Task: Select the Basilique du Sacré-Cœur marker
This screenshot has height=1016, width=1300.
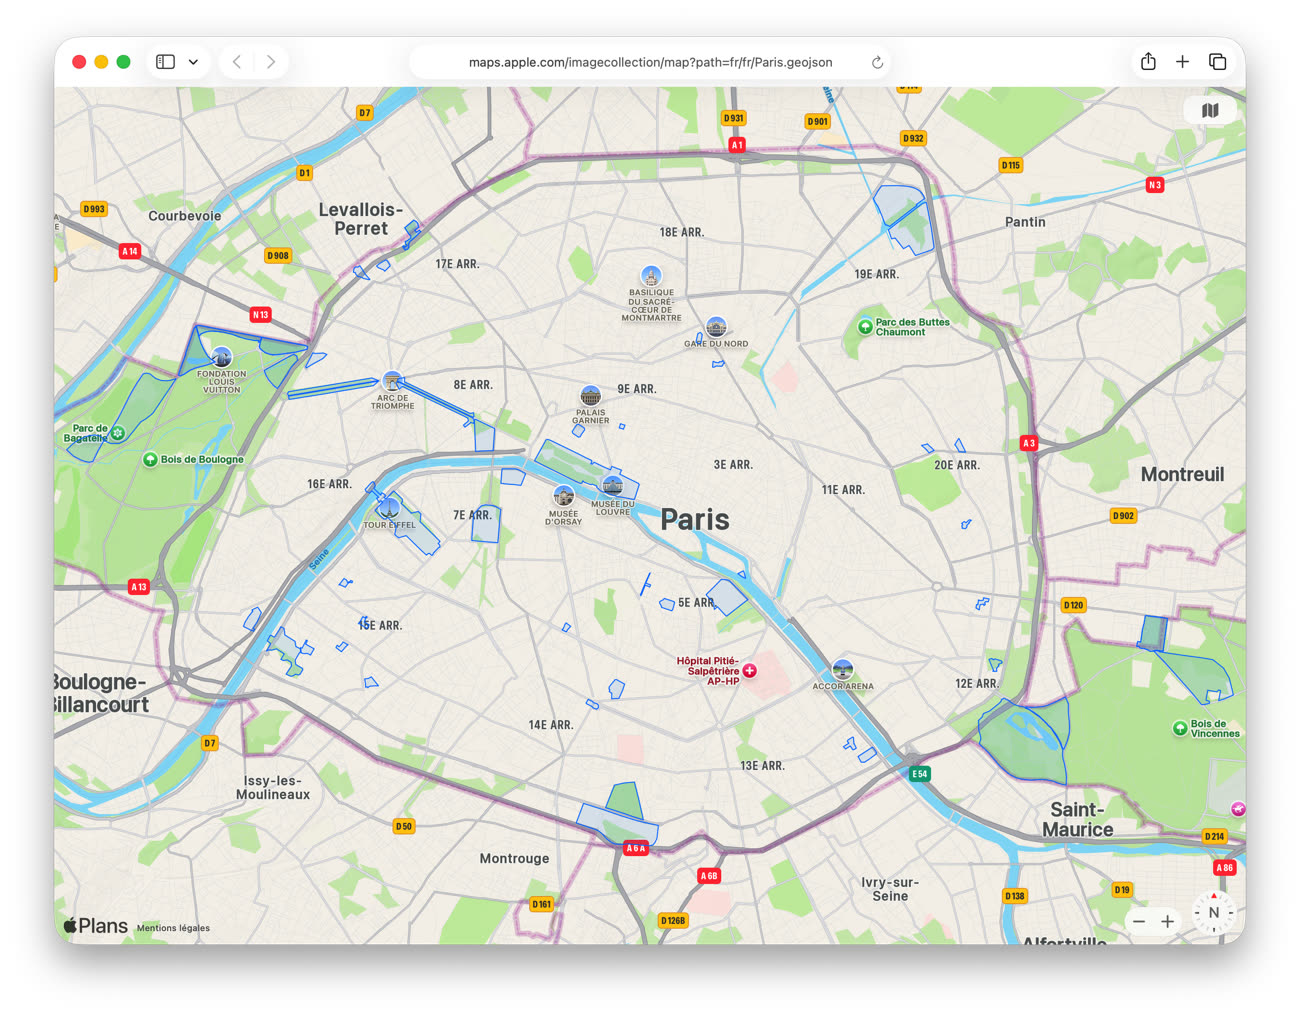Action: coord(651,276)
